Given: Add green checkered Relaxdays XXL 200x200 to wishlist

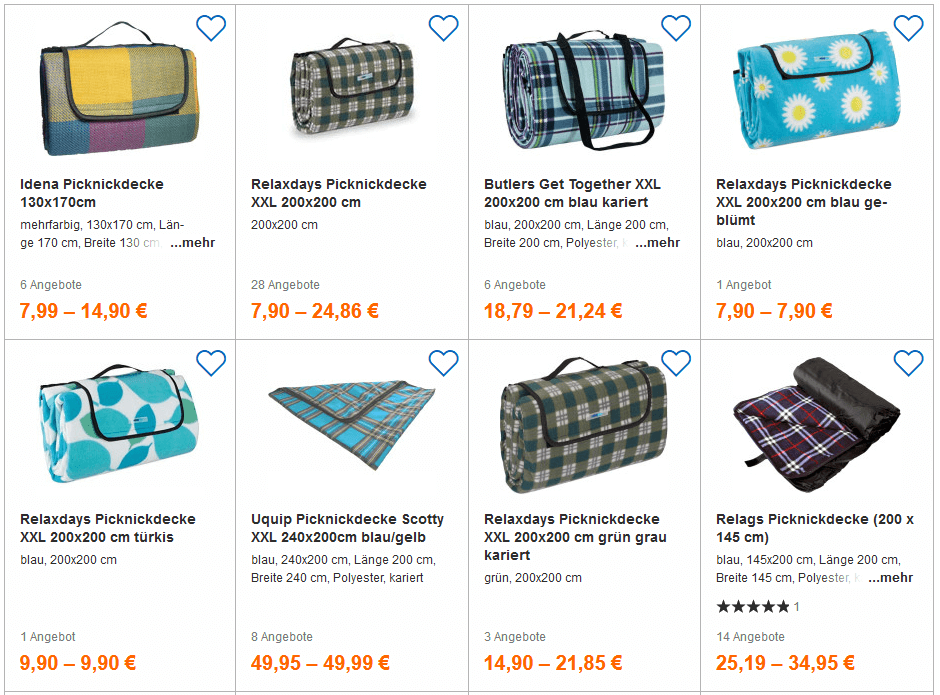Looking at the screenshot, I should click(443, 28).
